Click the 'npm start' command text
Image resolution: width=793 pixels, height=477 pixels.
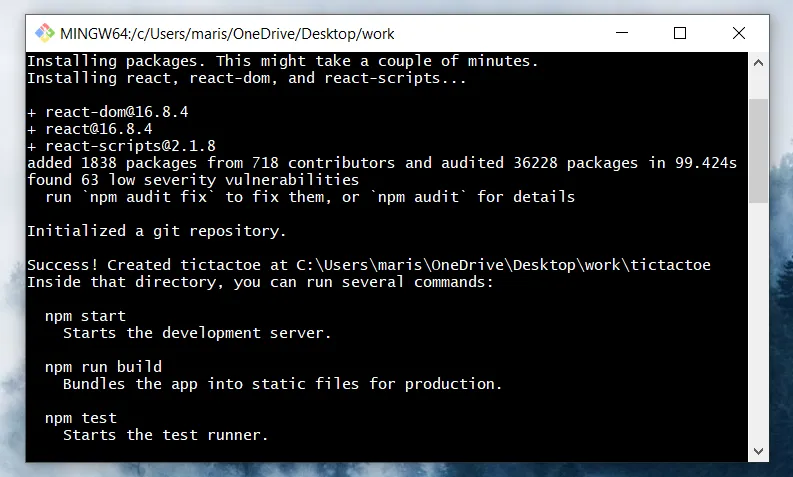85,316
